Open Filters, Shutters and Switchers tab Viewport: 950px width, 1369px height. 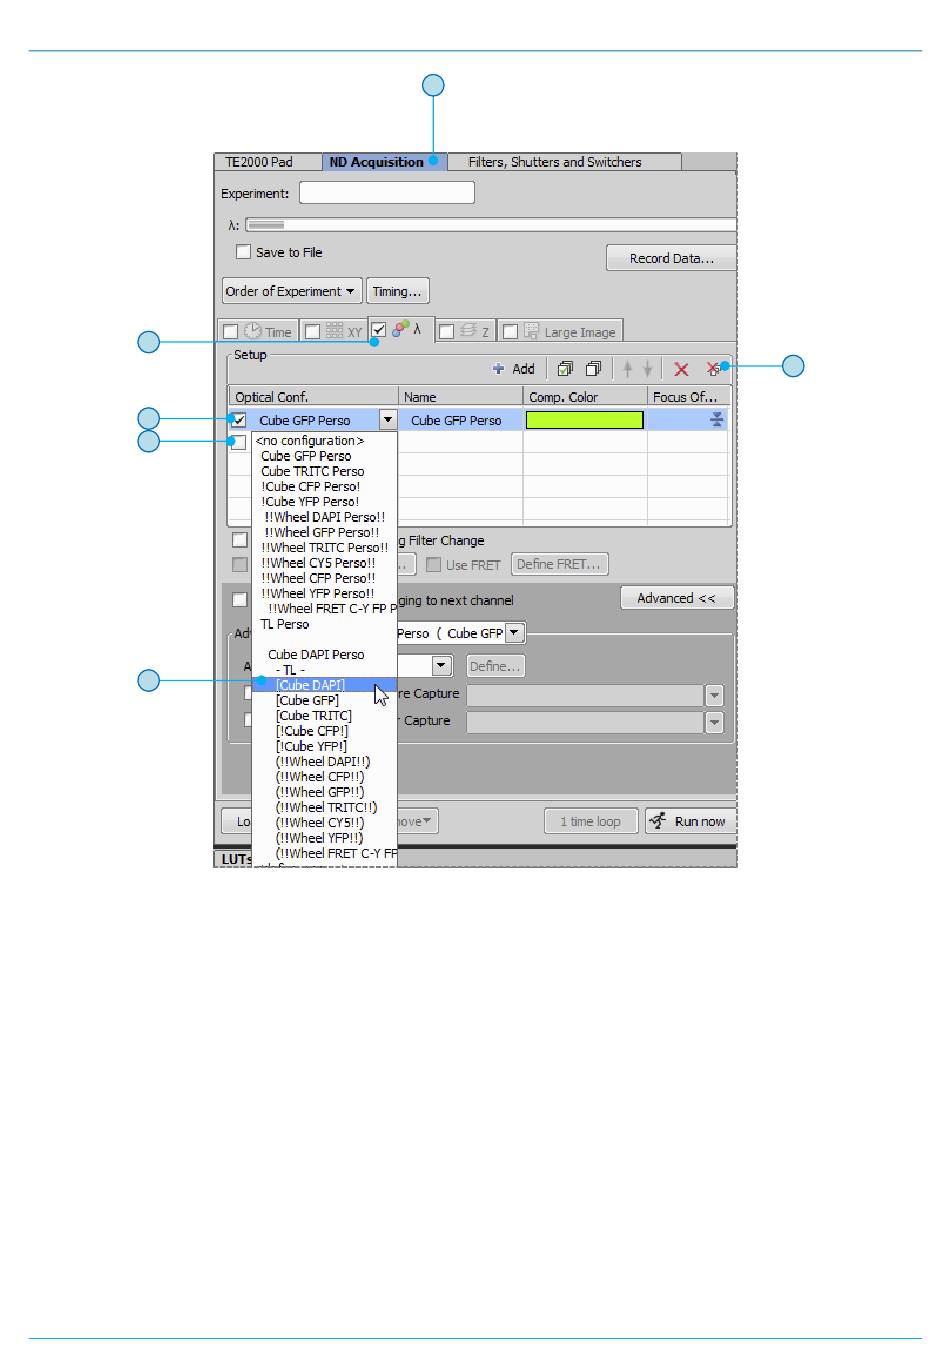tap(564, 162)
